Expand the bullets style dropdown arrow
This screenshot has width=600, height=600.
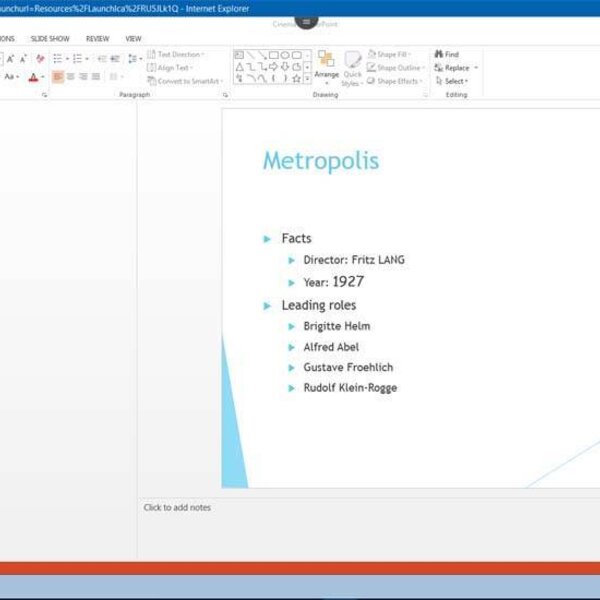(67, 59)
